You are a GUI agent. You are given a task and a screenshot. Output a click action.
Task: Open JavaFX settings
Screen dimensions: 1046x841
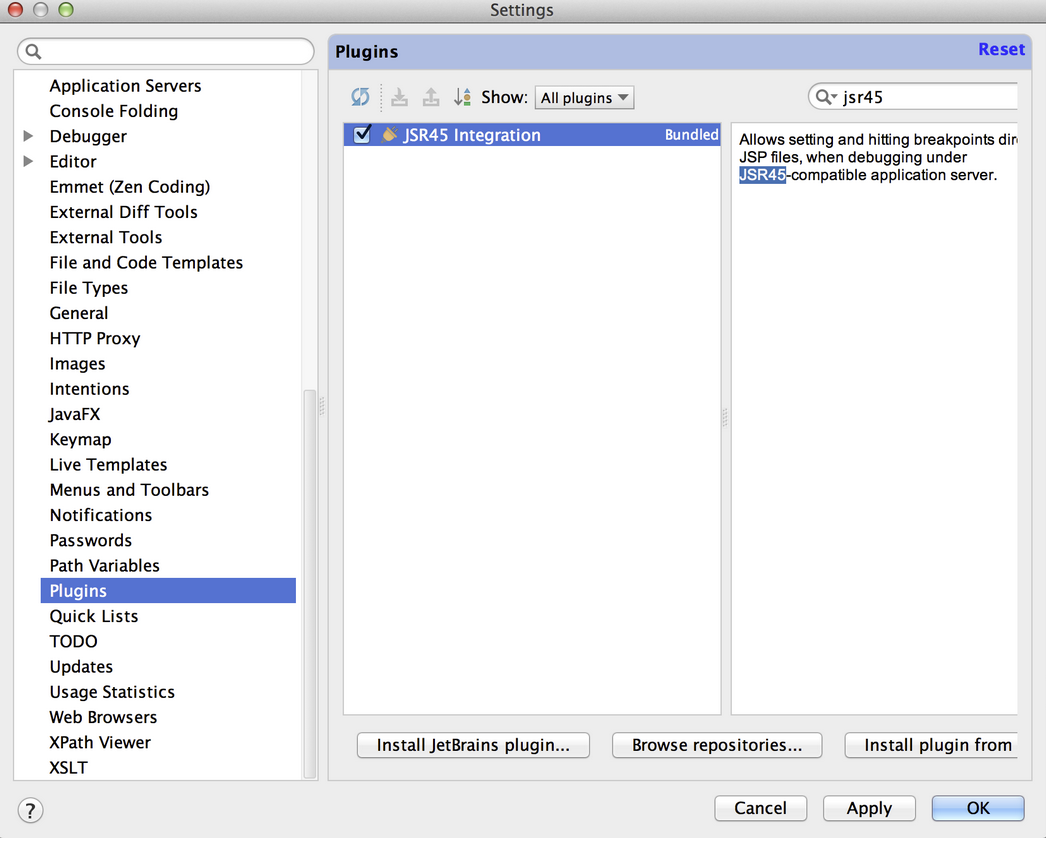point(75,414)
